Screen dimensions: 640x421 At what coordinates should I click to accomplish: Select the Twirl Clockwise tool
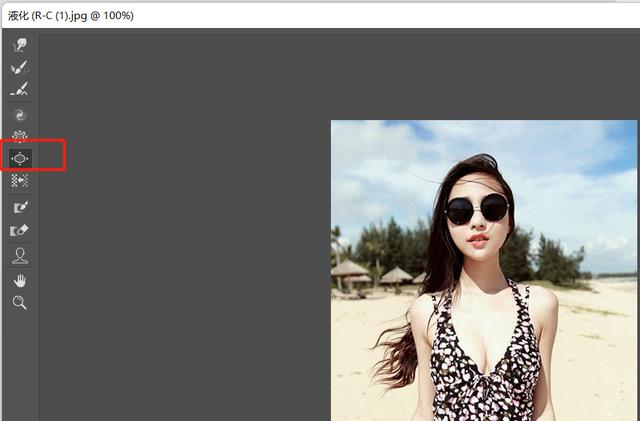[20, 115]
